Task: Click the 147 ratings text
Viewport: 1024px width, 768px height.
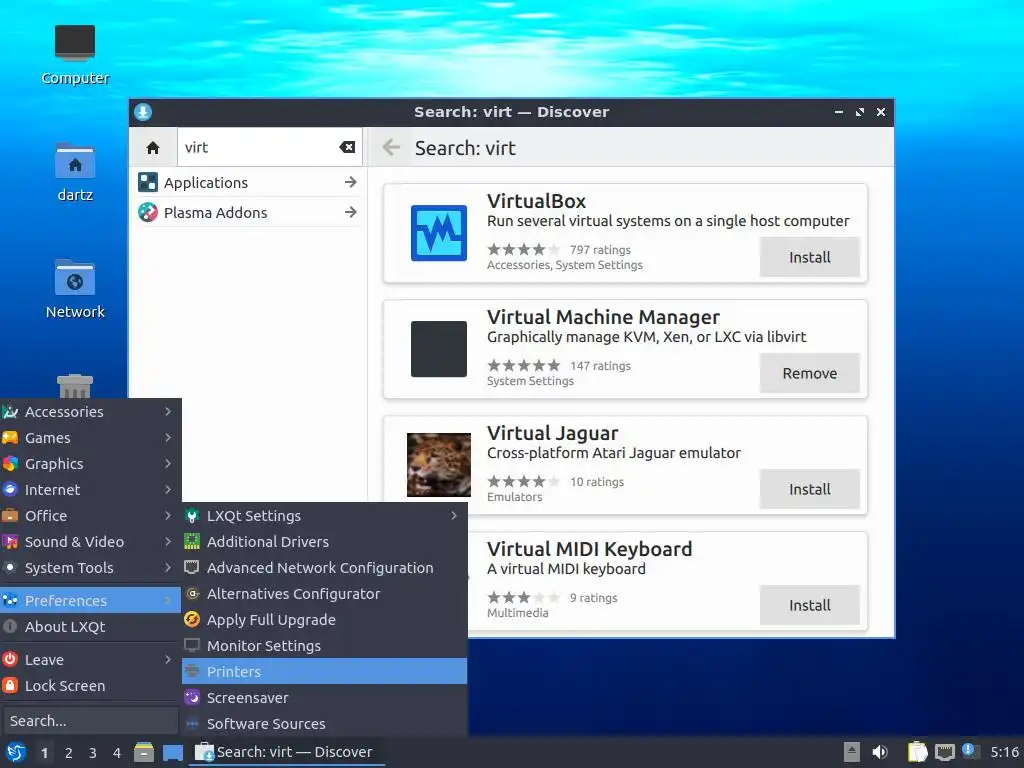Action: 600,366
